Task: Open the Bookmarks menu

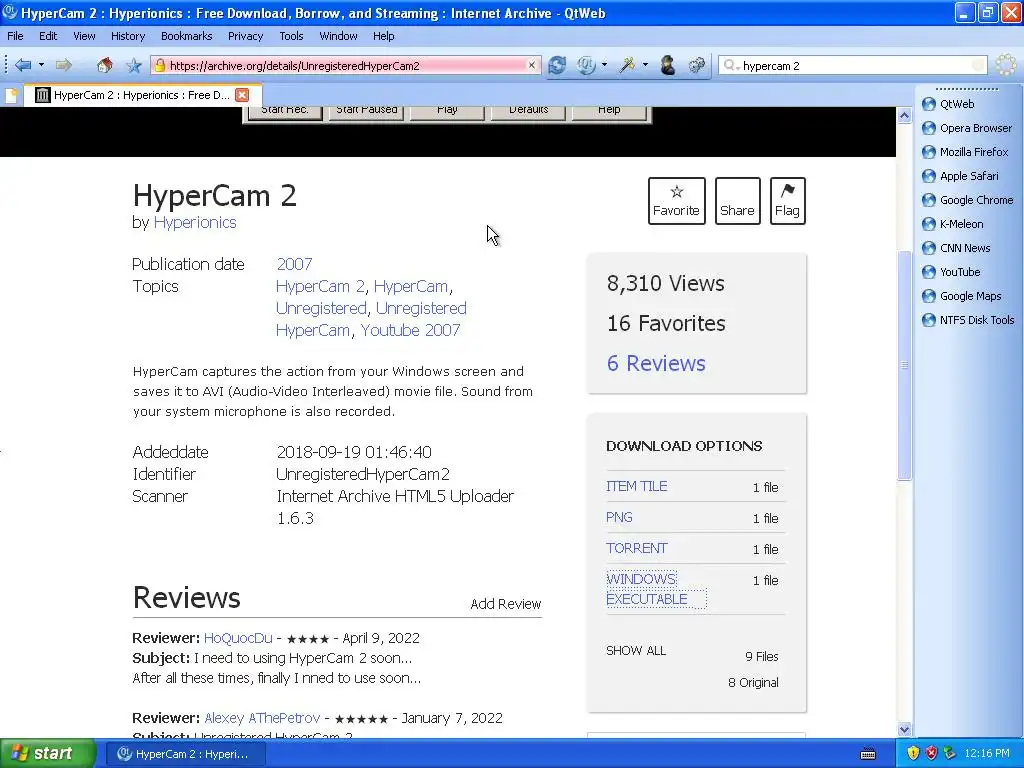Action: [x=187, y=36]
